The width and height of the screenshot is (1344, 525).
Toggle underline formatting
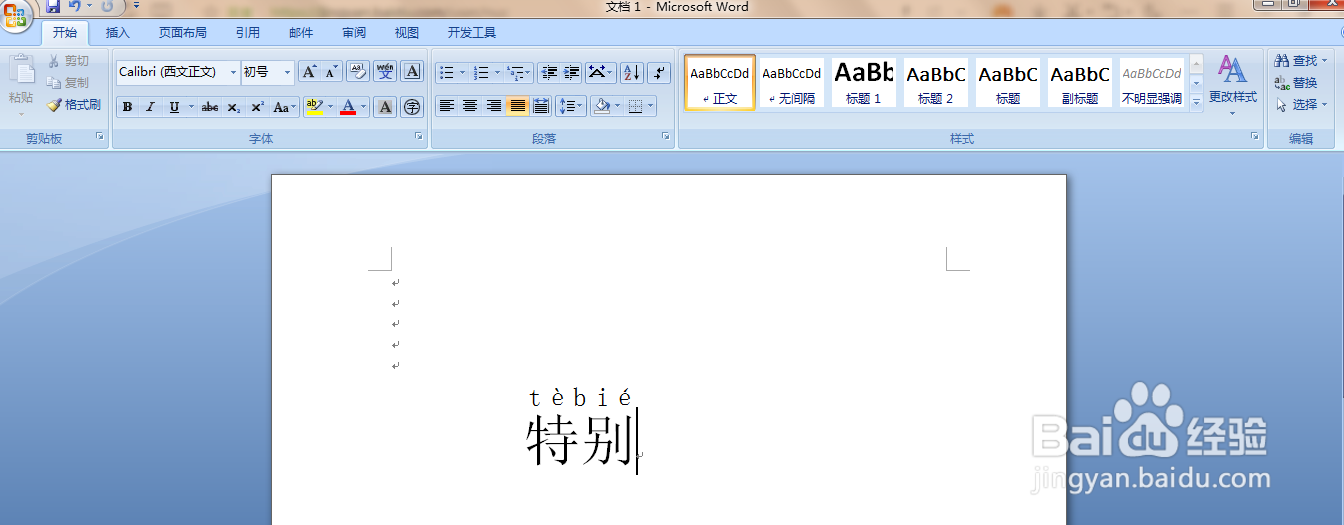[174, 107]
